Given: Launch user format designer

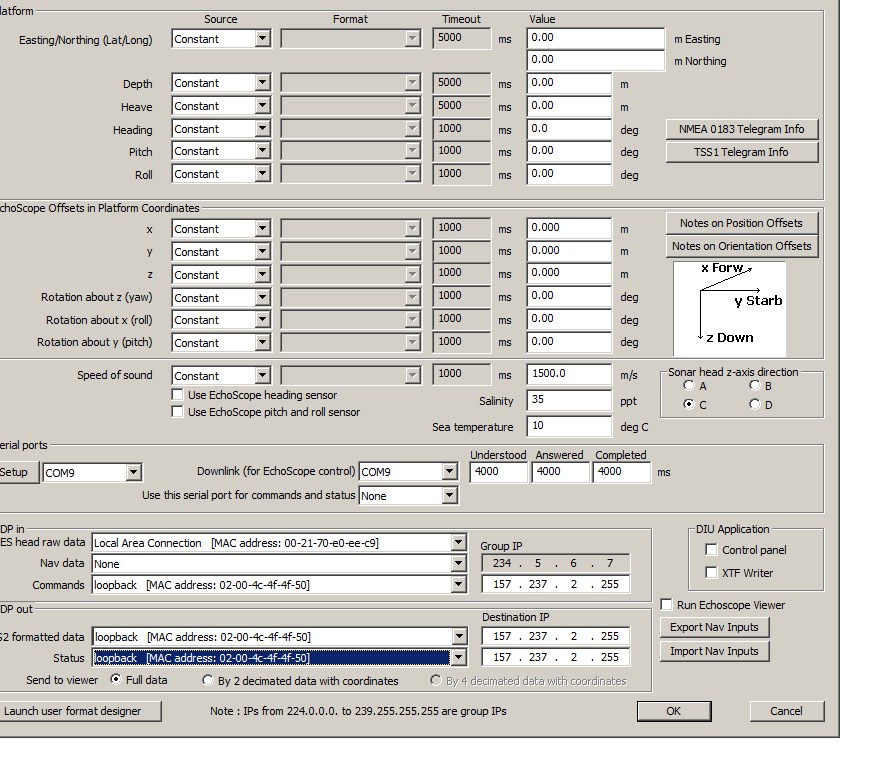Looking at the screenshot, I should [x=71, y=711].
